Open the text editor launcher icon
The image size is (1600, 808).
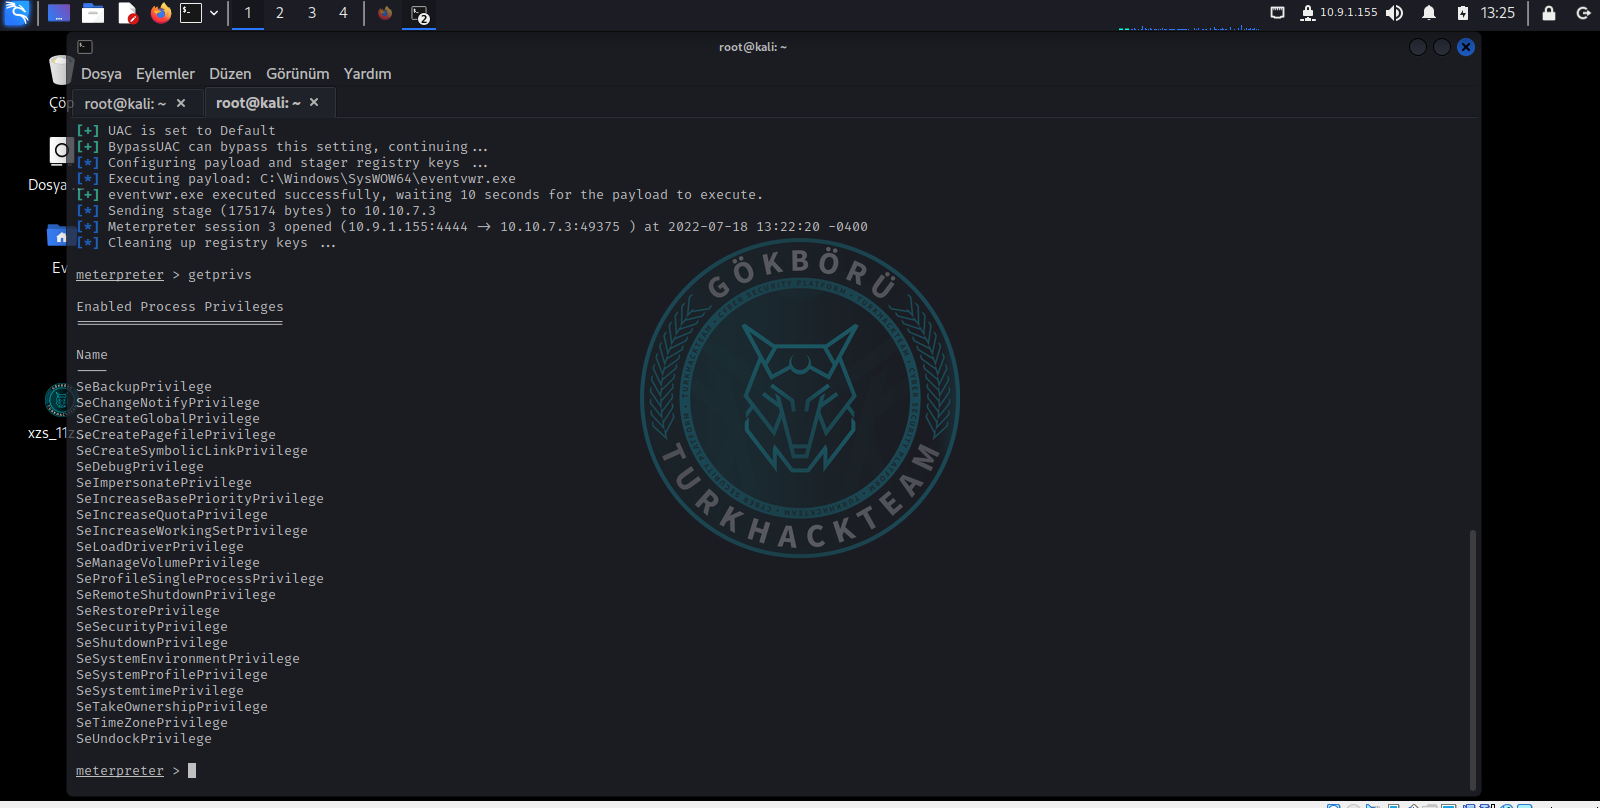(127, 13)
